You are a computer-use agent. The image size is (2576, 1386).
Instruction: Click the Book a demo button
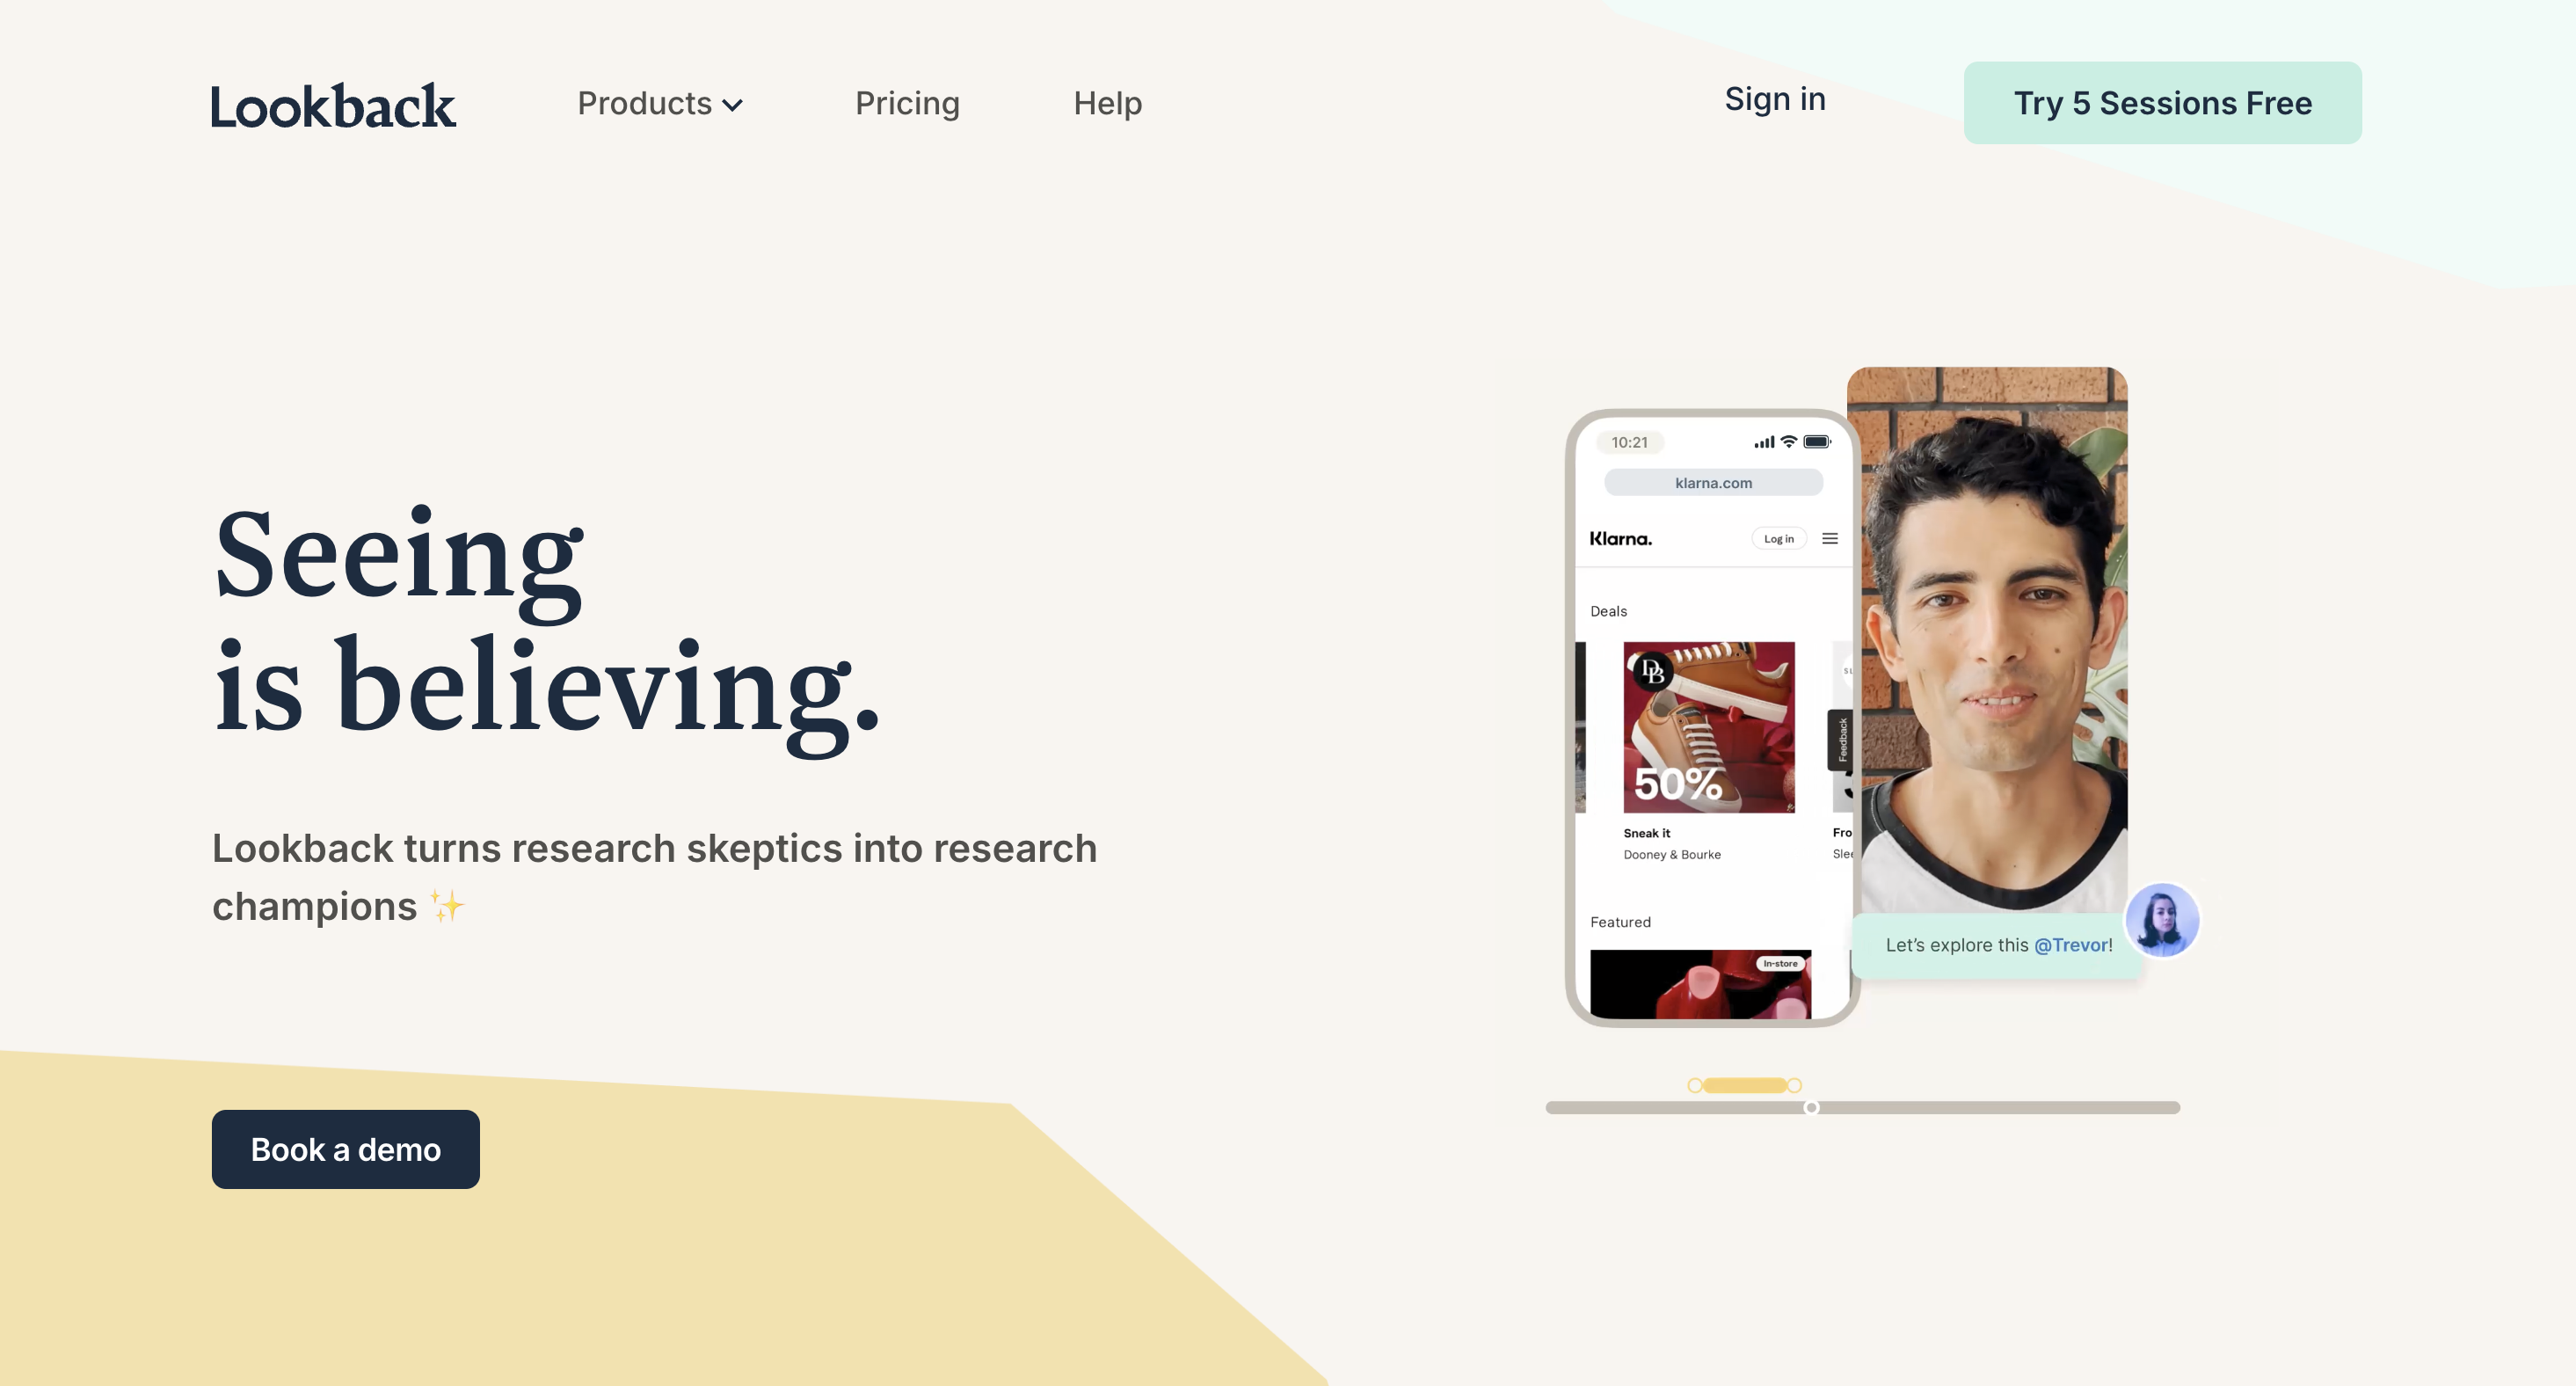(x=343, y=1149)
